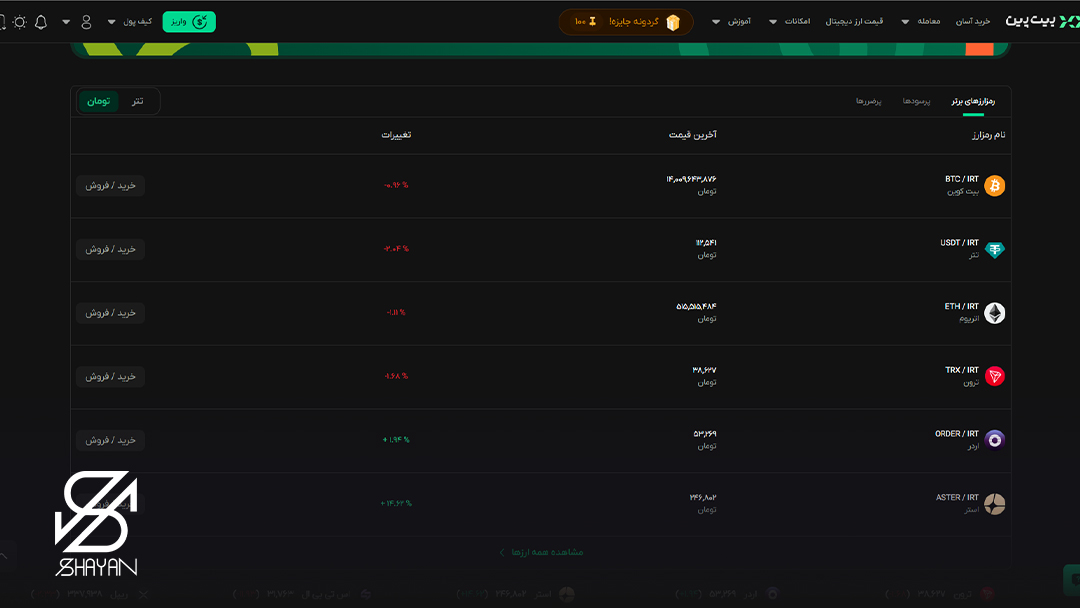Select the ASTER coin icon
1080x608 pixels.
click(x=994, y=503)
